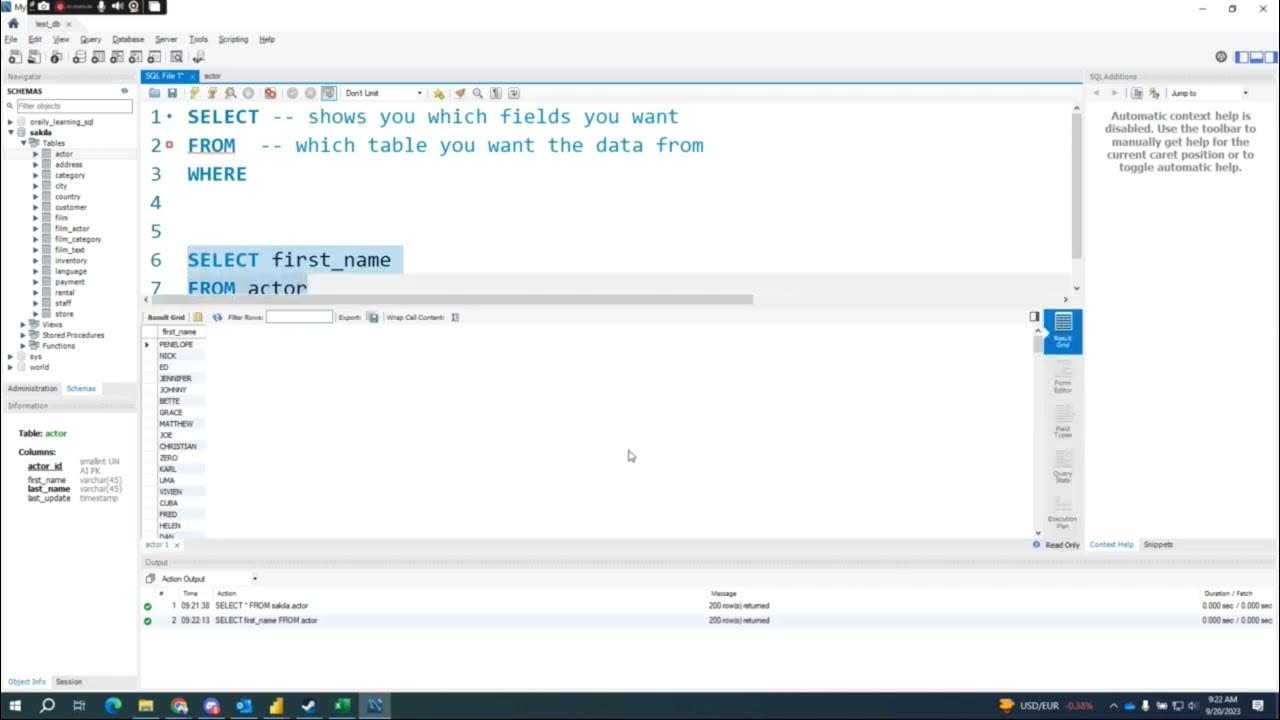The image size is (1280, 720).
Task: Open the Database menu
Action: click(128, 39)
